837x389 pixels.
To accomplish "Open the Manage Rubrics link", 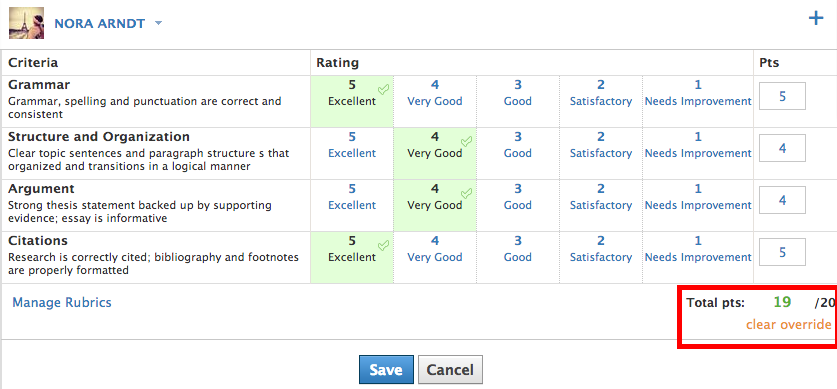I will click(62, 303).
